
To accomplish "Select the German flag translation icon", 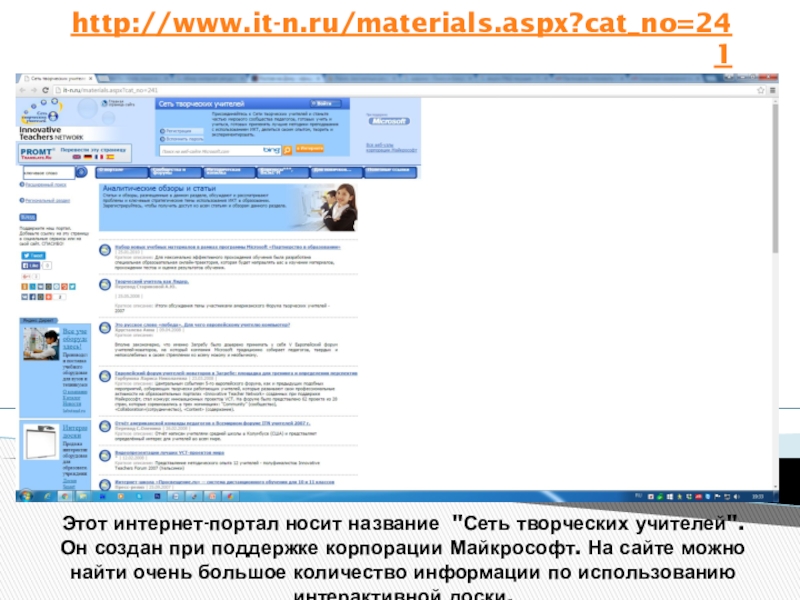I will (x=88, y=157).
